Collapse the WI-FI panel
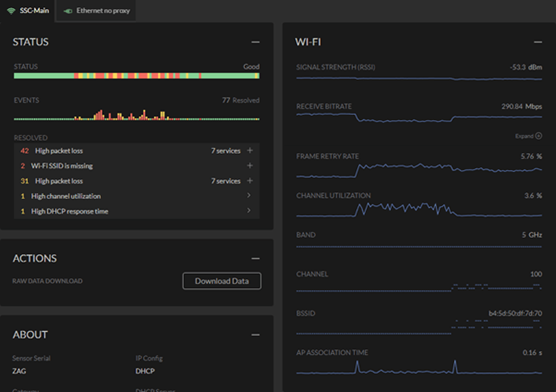 [x=538, y=42]
